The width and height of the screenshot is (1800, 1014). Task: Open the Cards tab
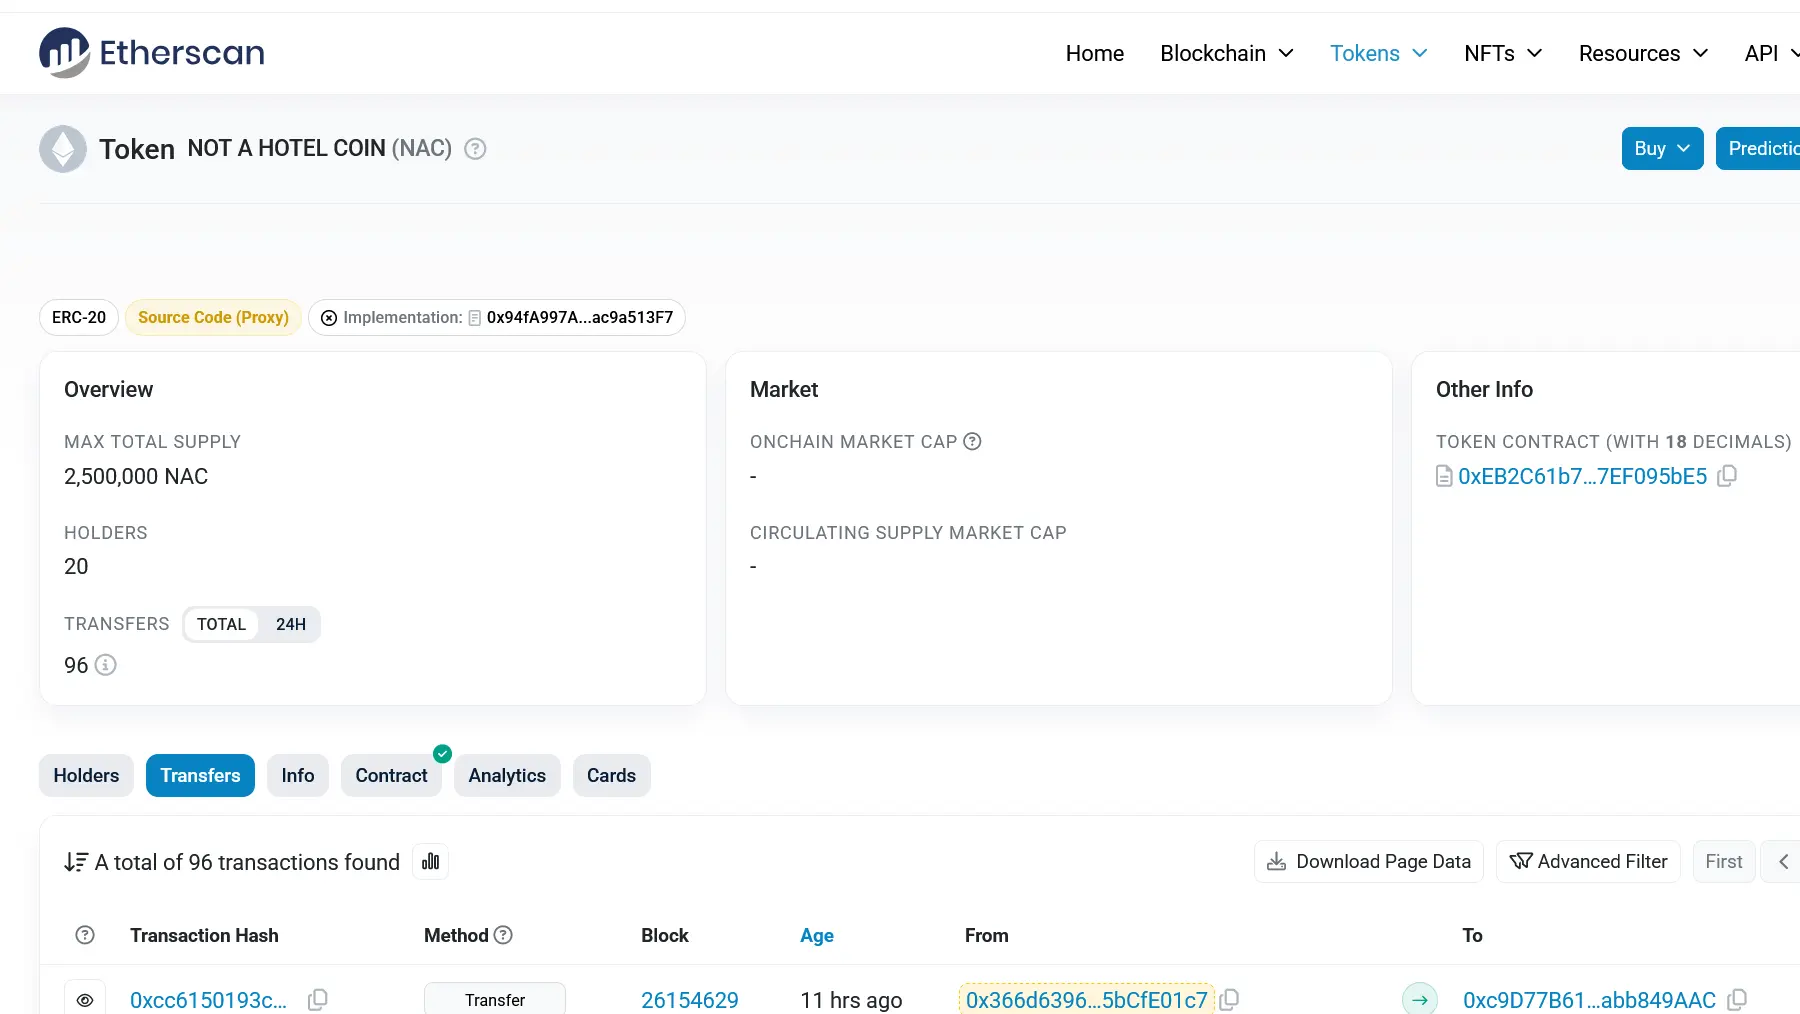(611, 776)
